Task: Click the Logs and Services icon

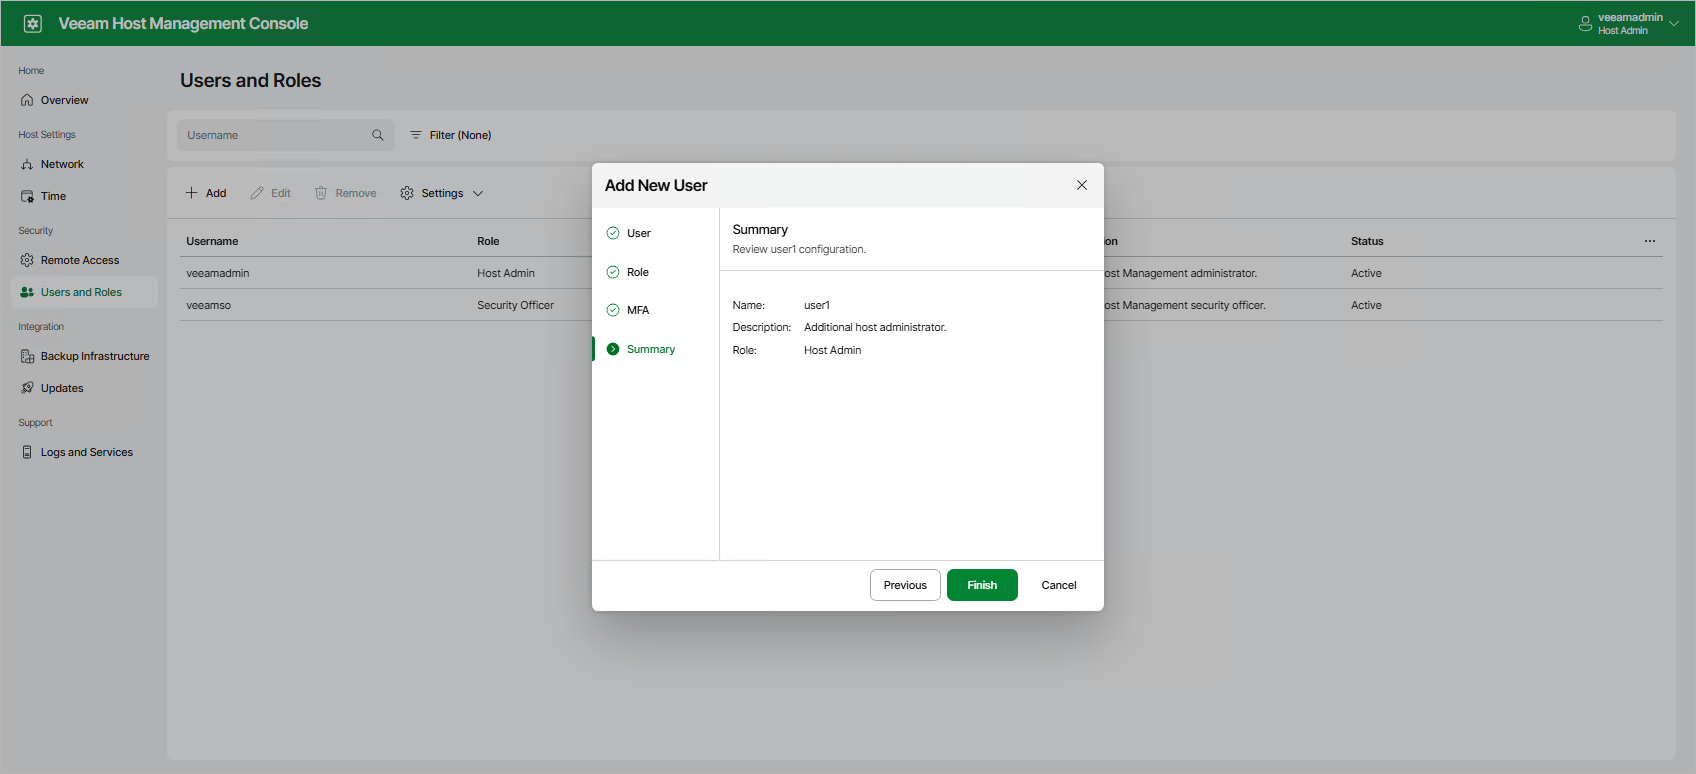Action: (x=27, y=452)
